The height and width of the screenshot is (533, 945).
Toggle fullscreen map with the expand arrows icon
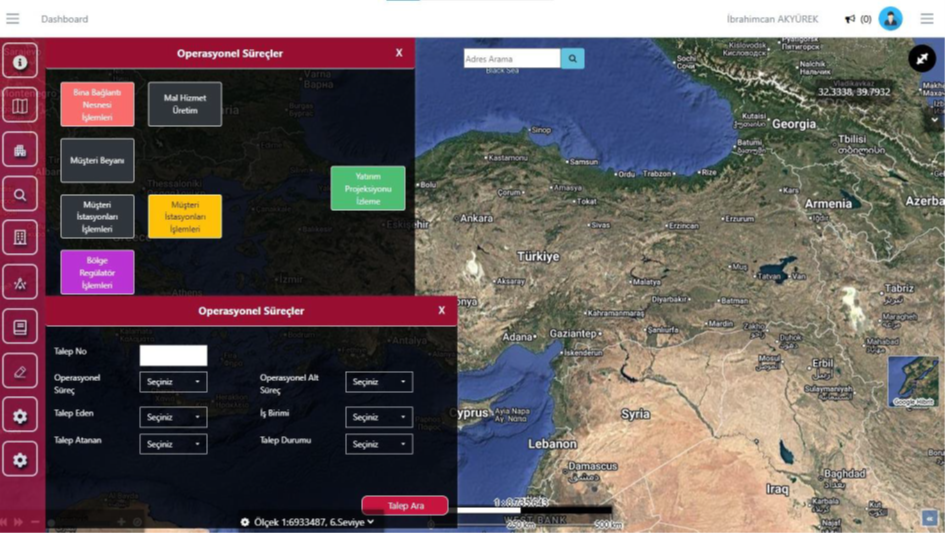921,59
